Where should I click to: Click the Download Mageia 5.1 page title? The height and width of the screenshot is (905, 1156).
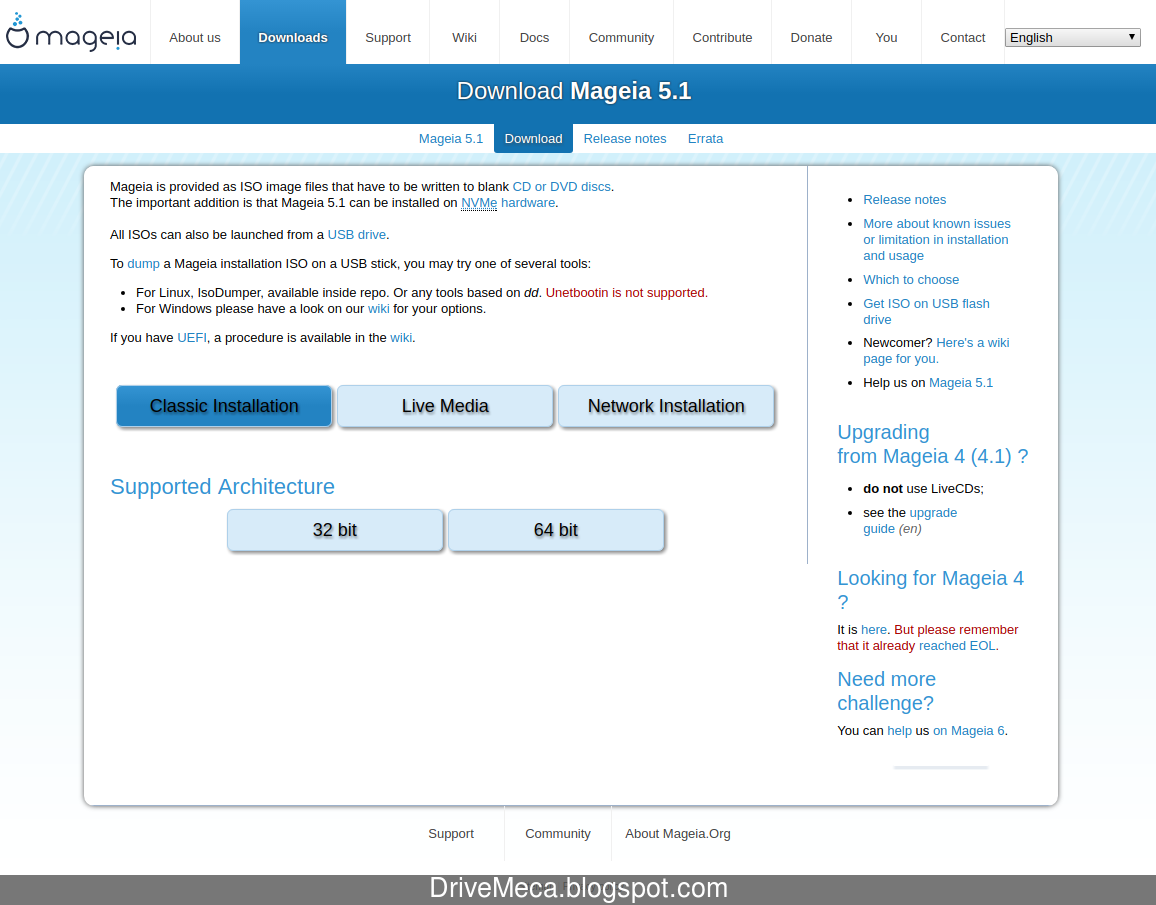(x=574, y=91)
